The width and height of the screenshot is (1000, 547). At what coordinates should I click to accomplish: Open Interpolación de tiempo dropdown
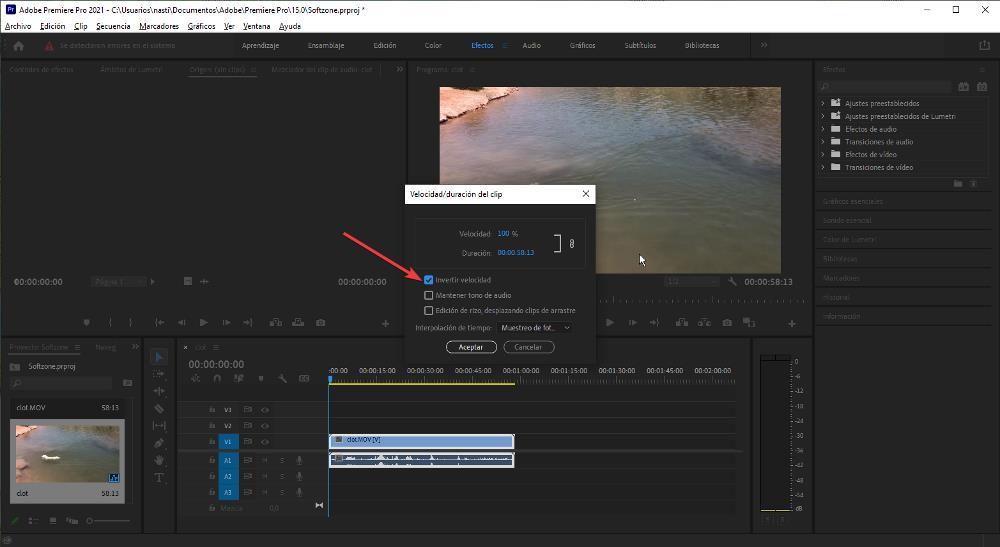(534, 328)
